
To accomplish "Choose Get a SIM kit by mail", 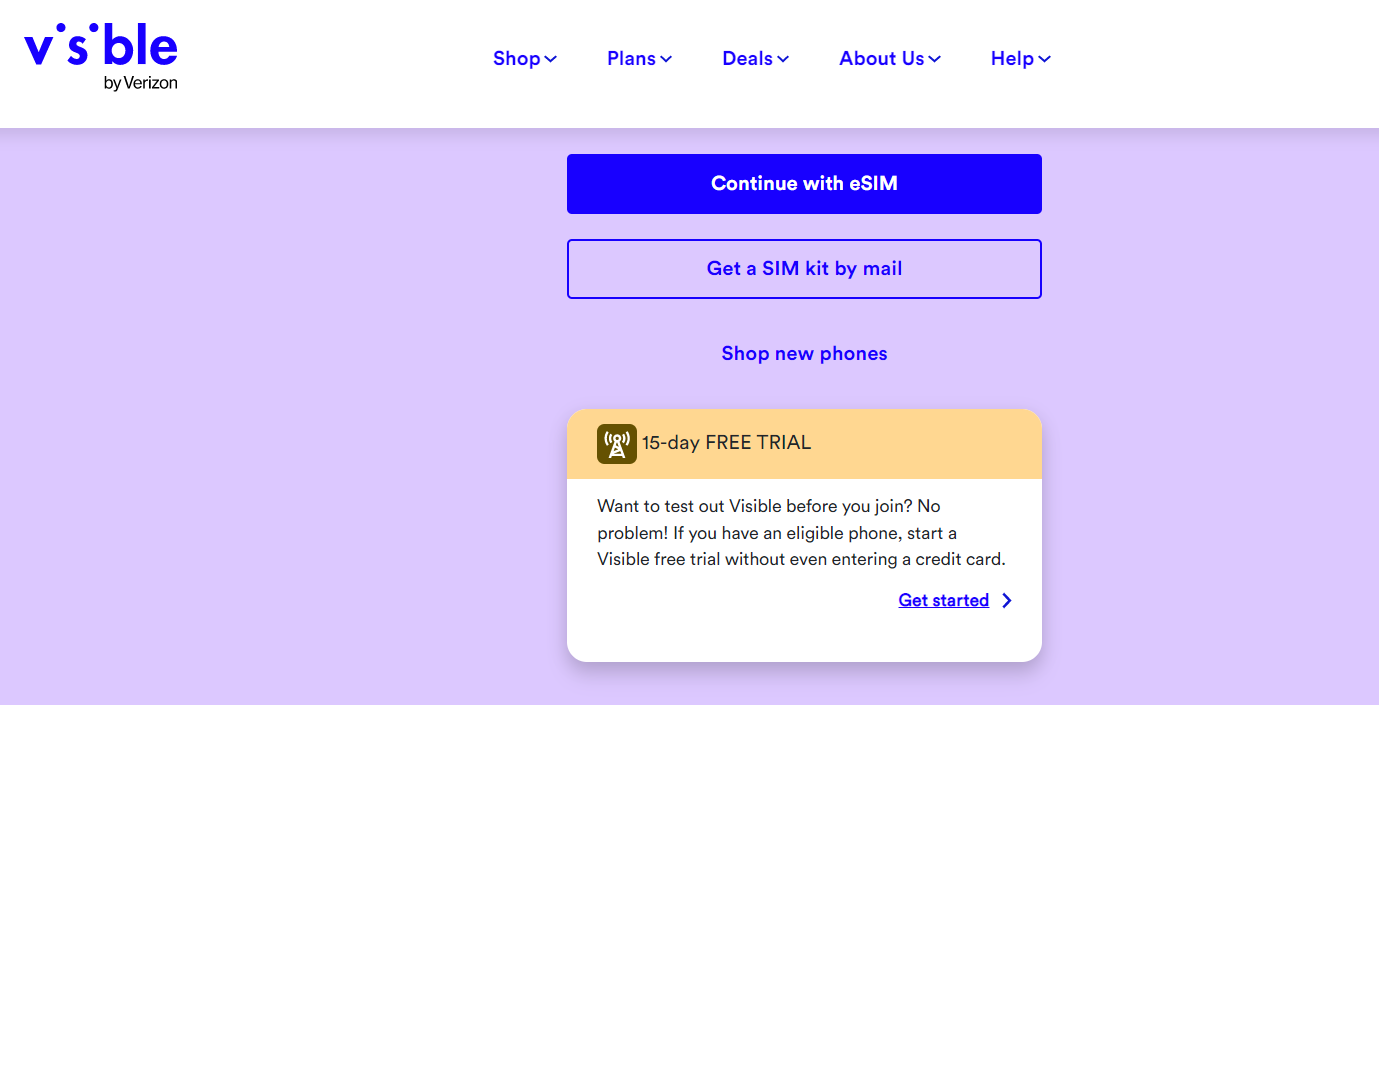I will point(804,269).
